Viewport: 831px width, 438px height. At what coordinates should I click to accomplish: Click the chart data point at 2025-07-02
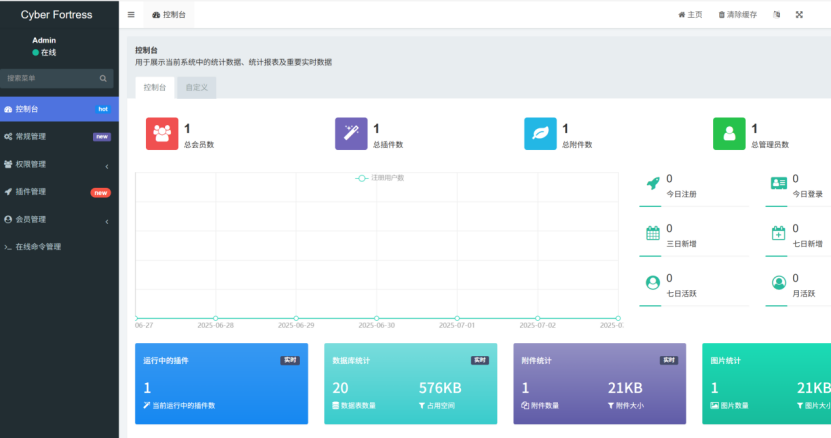pos(538,318)
